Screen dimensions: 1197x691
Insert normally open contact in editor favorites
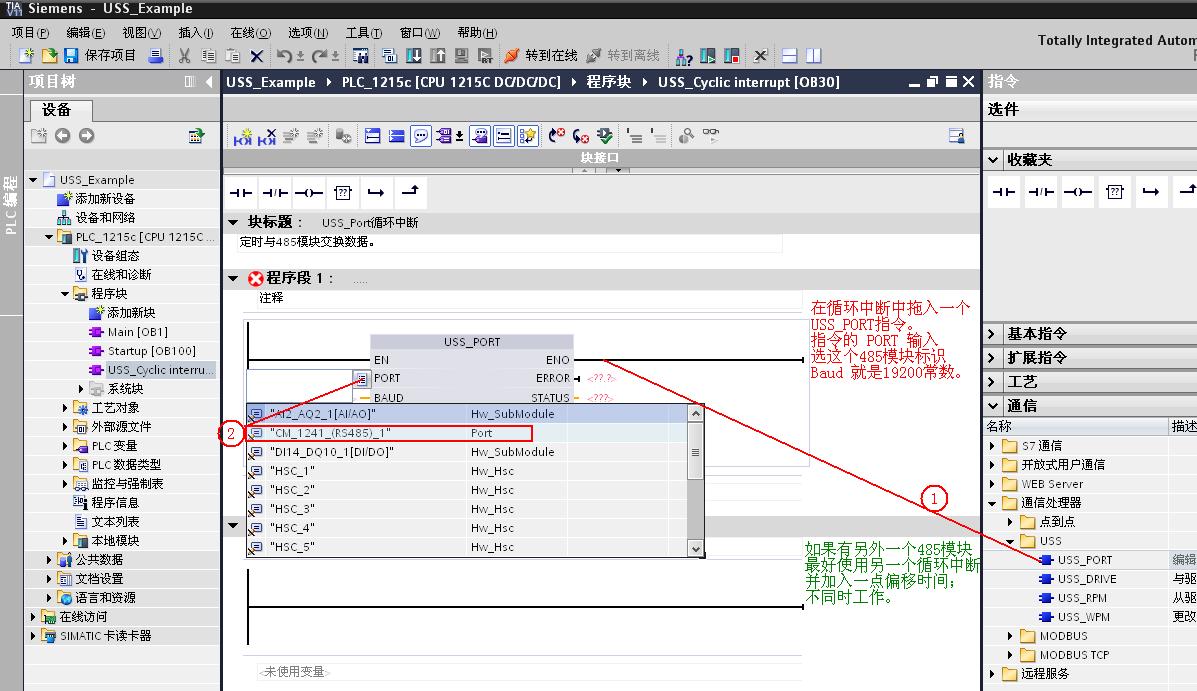[240, 192]
